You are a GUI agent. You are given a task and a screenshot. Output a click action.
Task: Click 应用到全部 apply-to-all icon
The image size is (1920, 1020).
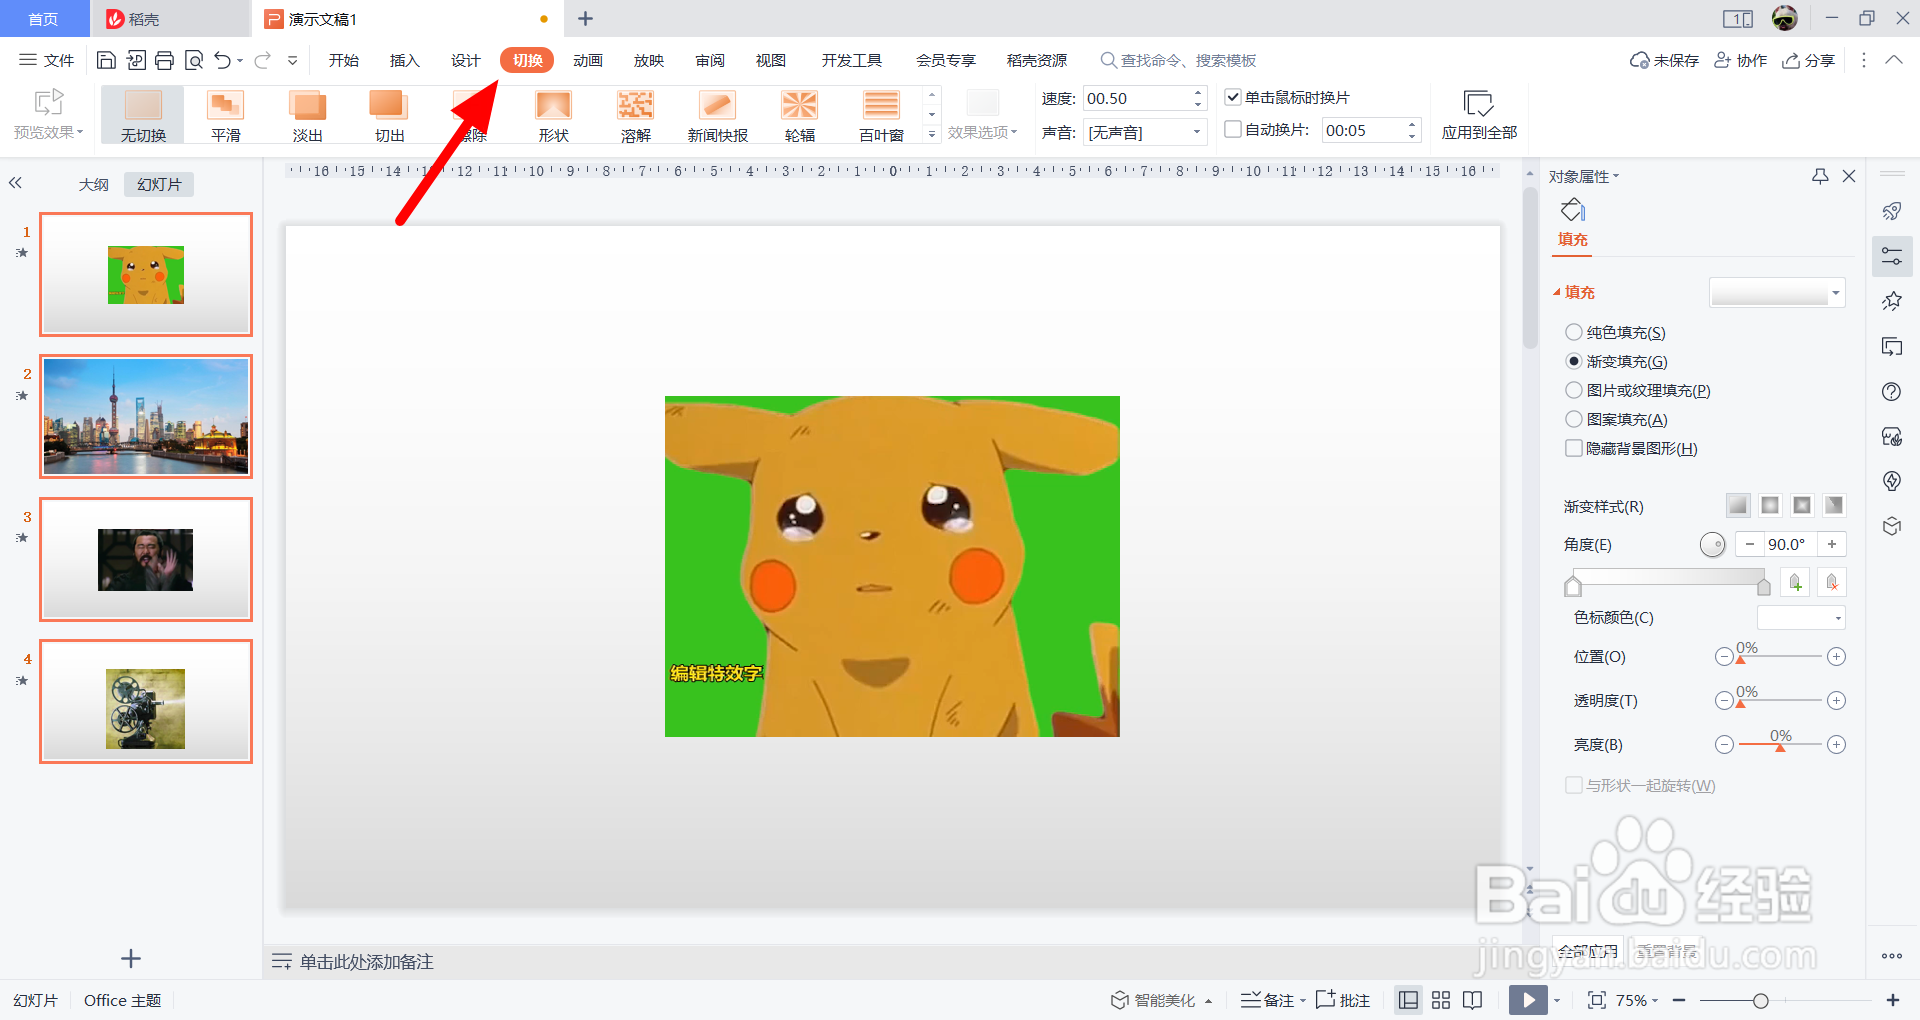pyautogui.click(x=1479, y=115)
